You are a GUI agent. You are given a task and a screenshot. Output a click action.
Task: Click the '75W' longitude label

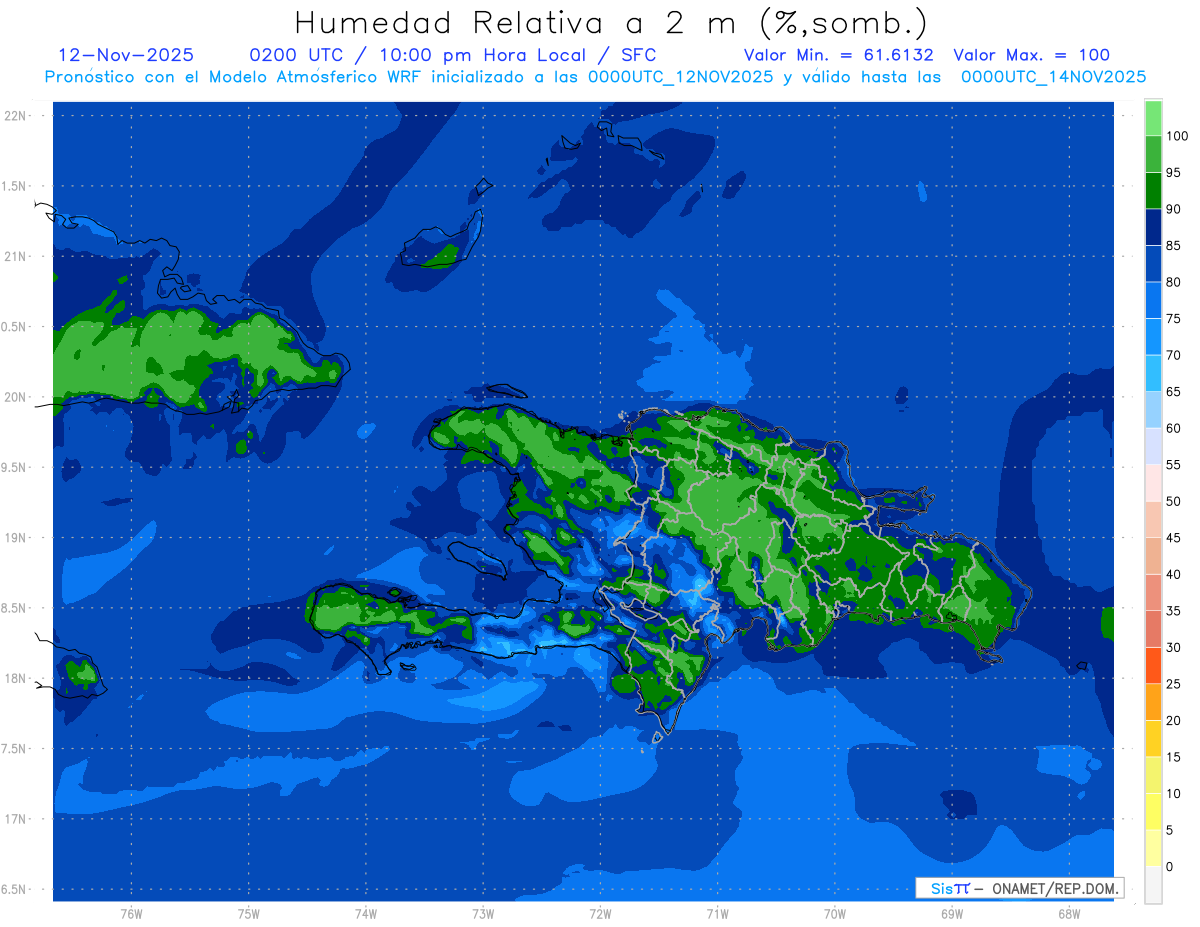249,914
